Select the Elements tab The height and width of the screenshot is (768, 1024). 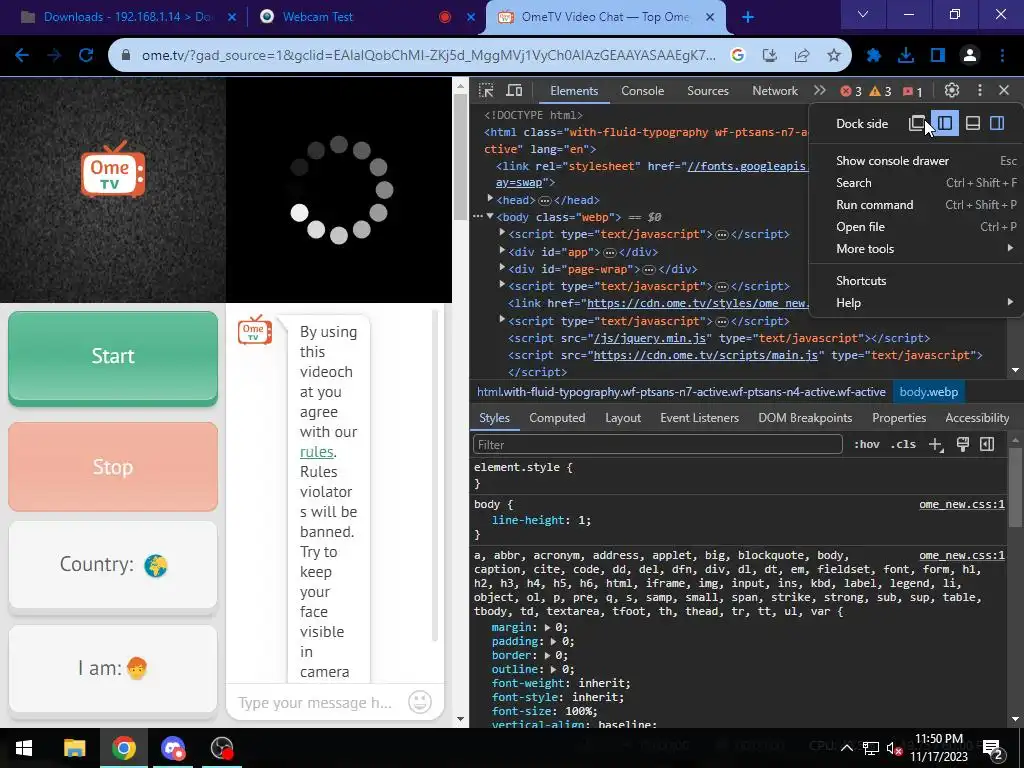pos(573,91)
